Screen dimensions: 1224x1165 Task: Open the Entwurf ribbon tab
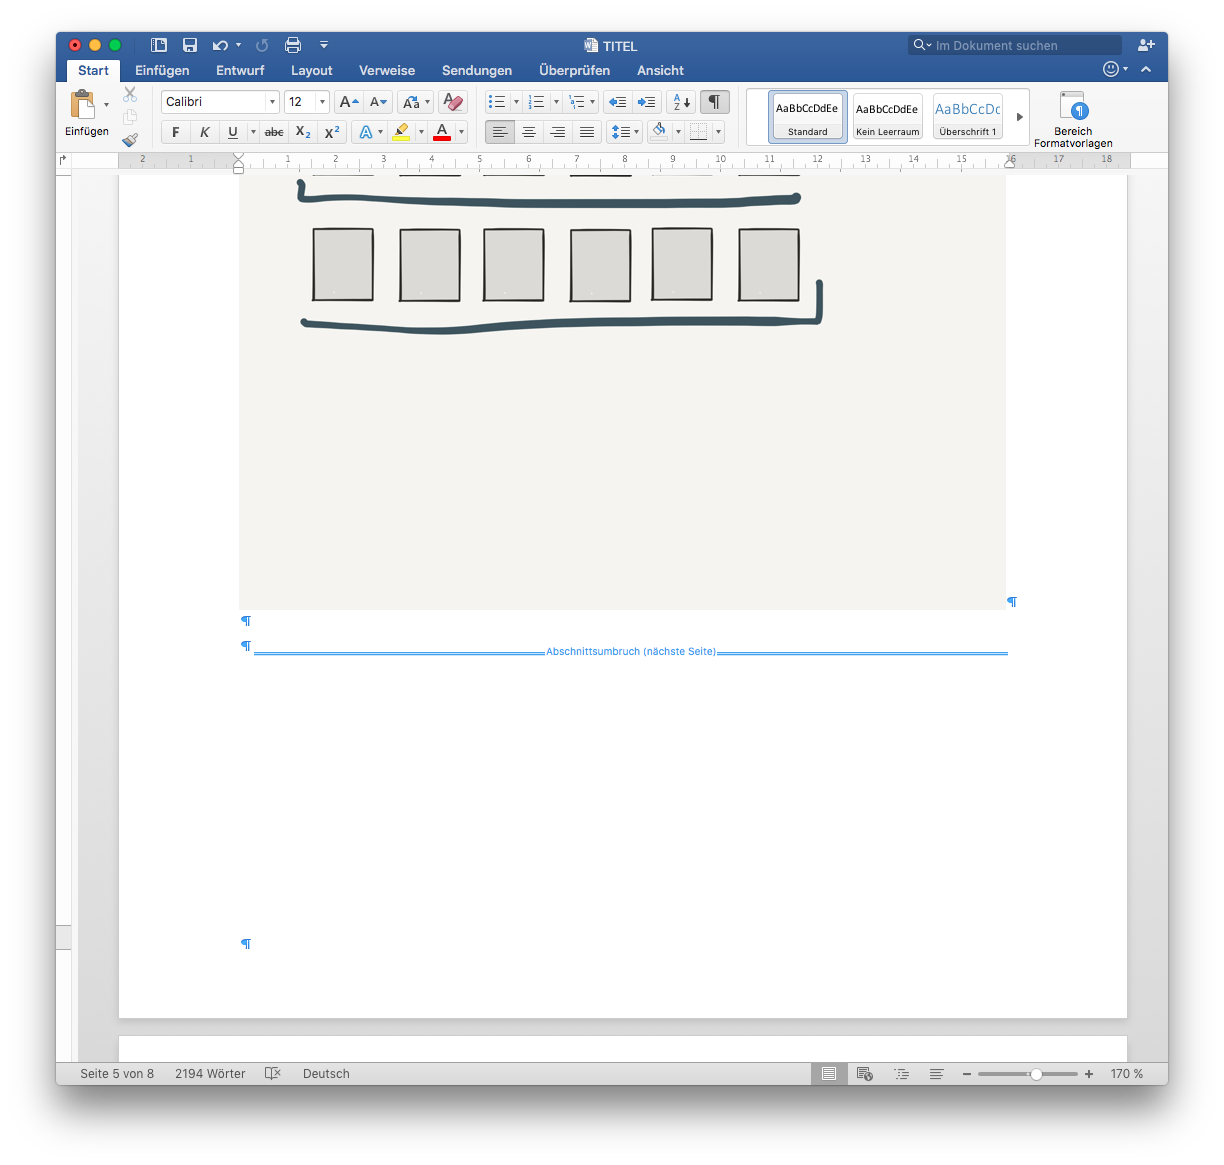tap(240, 70)
